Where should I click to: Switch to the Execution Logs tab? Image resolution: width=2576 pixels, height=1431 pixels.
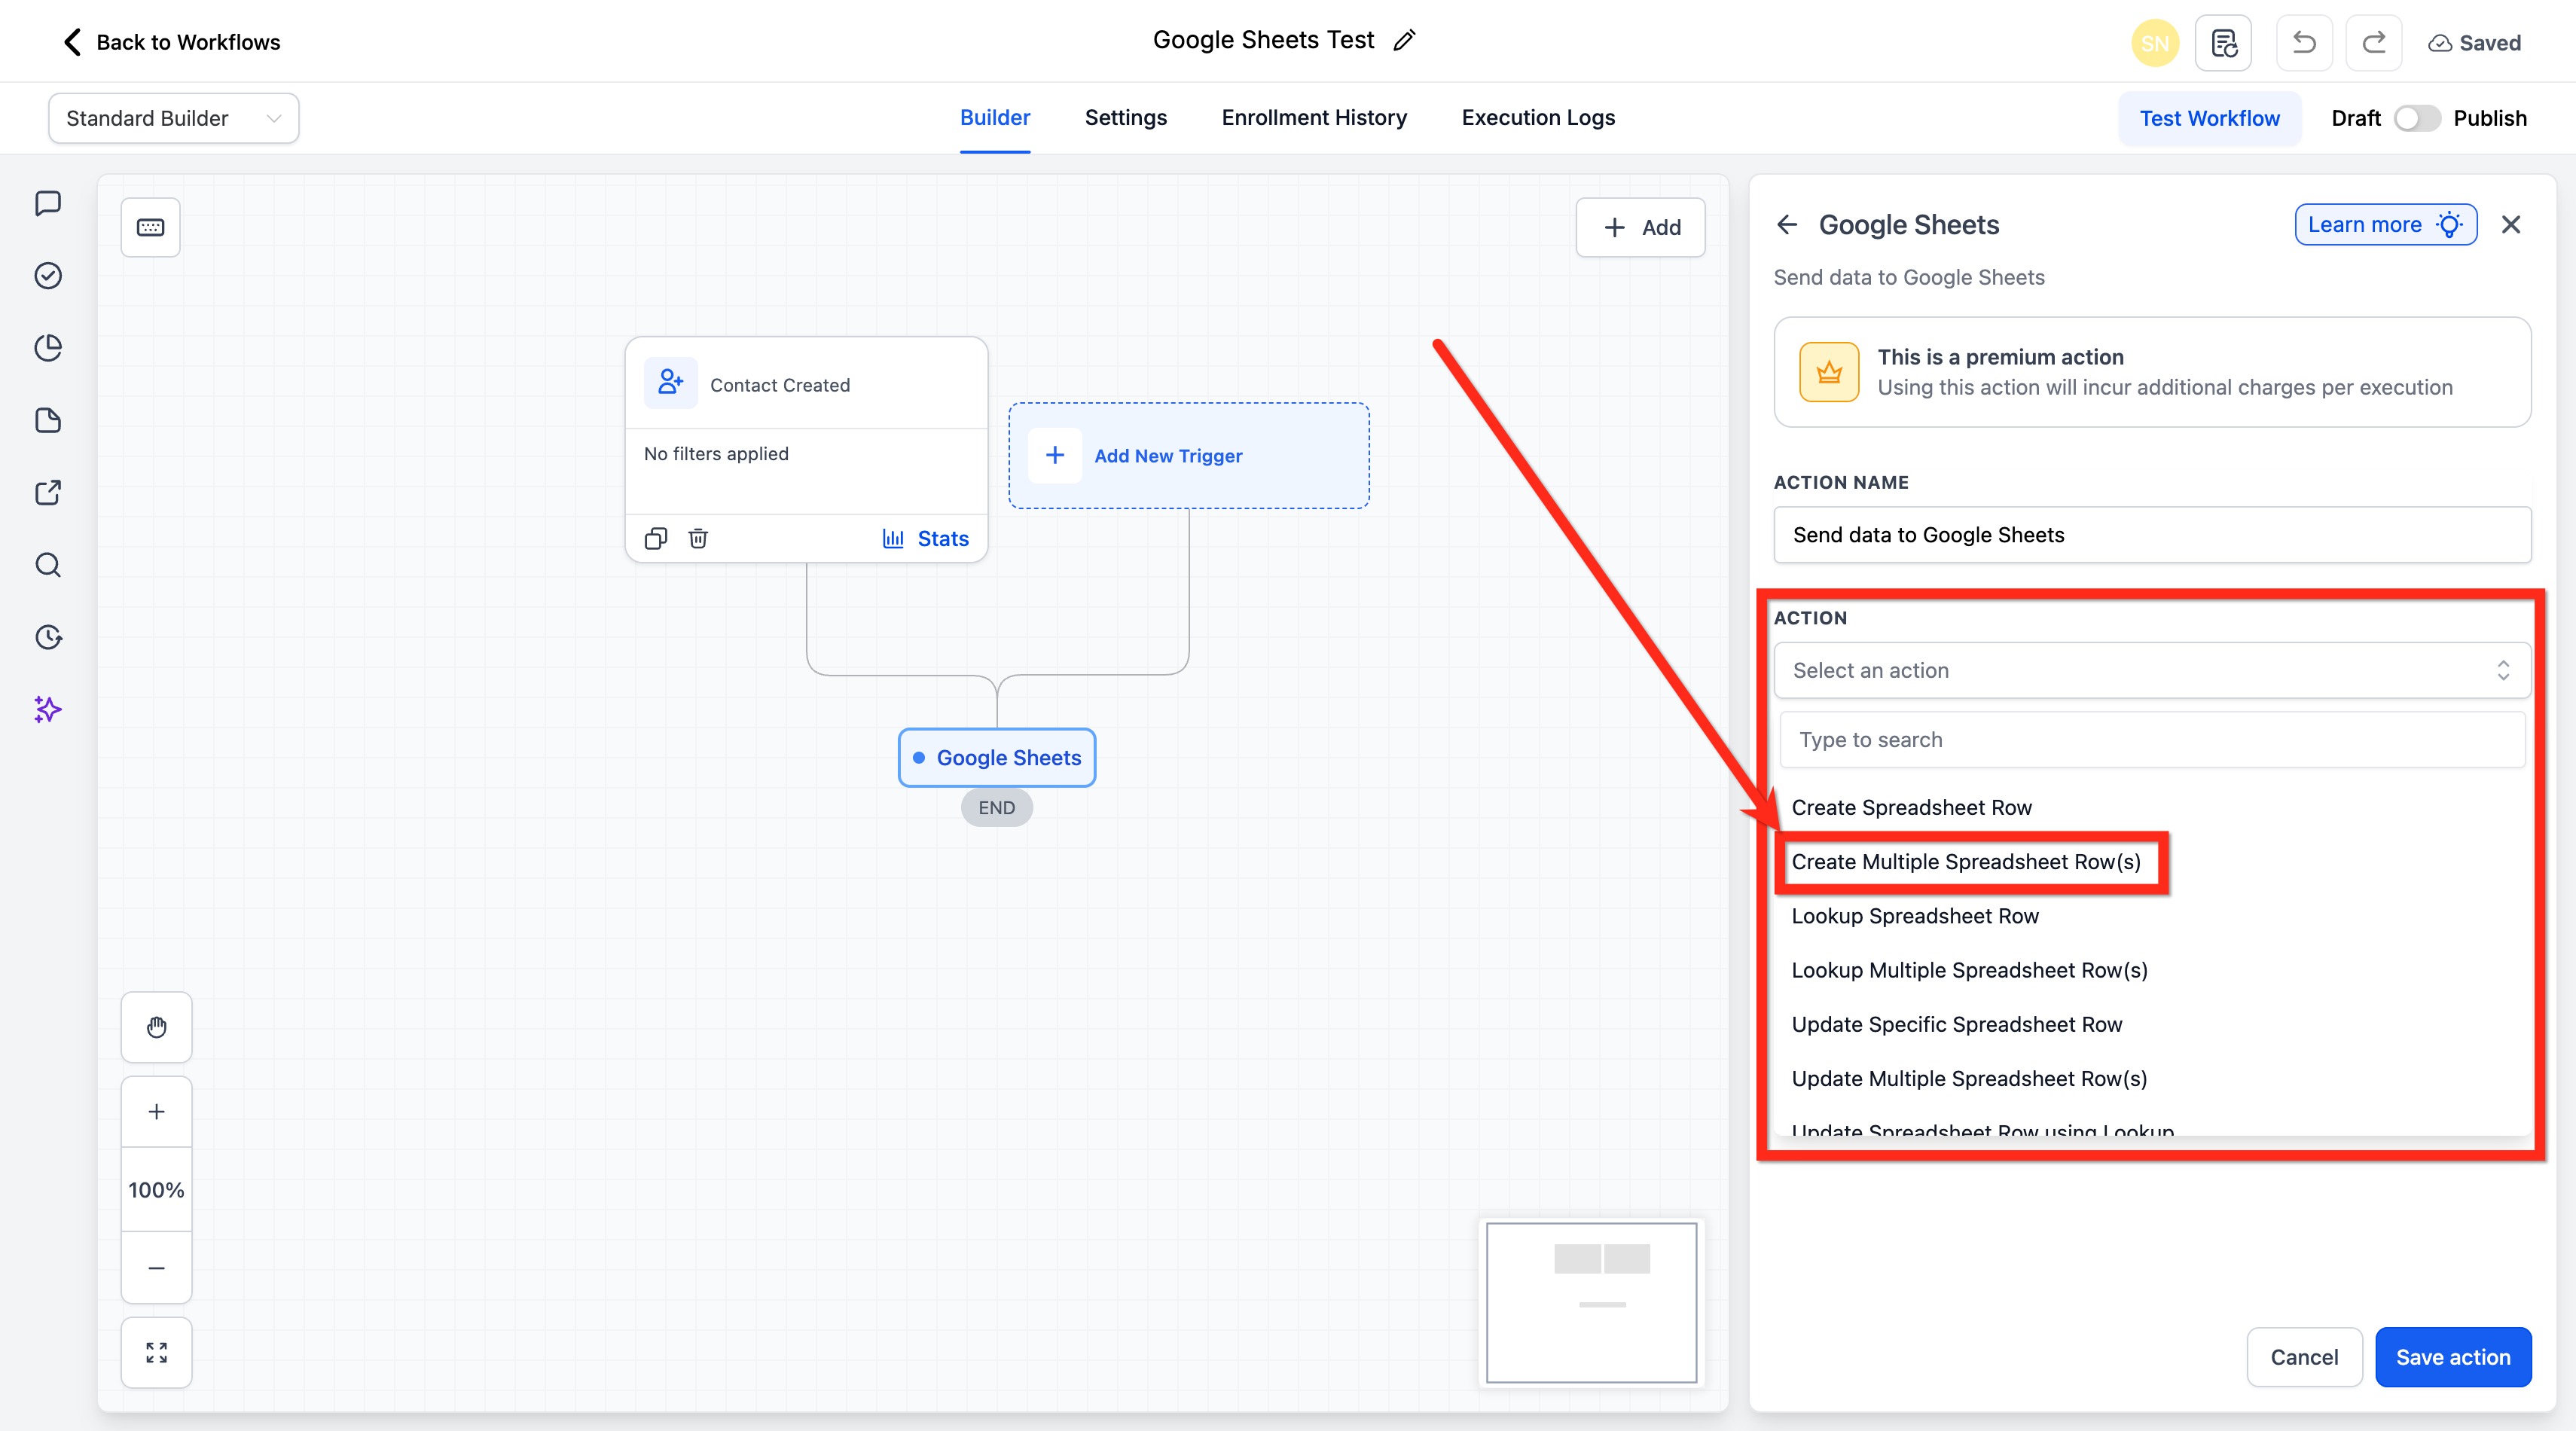point(1537,118)
